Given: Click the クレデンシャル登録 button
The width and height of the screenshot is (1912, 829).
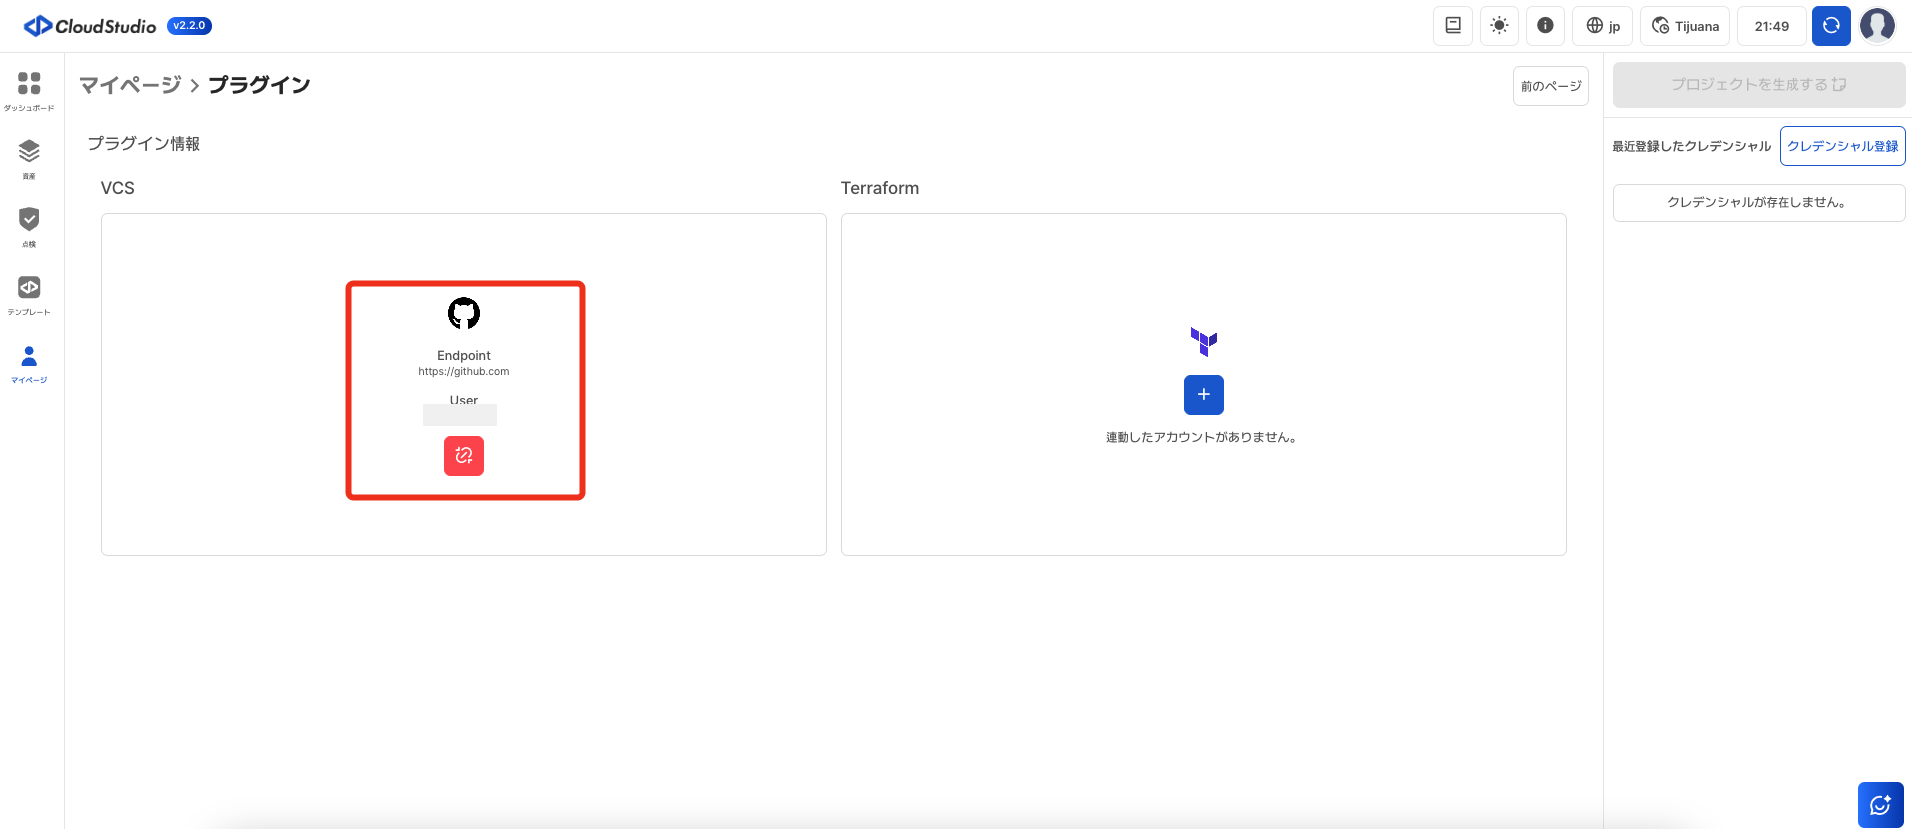Looking at the screenshot, I should 1842,146.
